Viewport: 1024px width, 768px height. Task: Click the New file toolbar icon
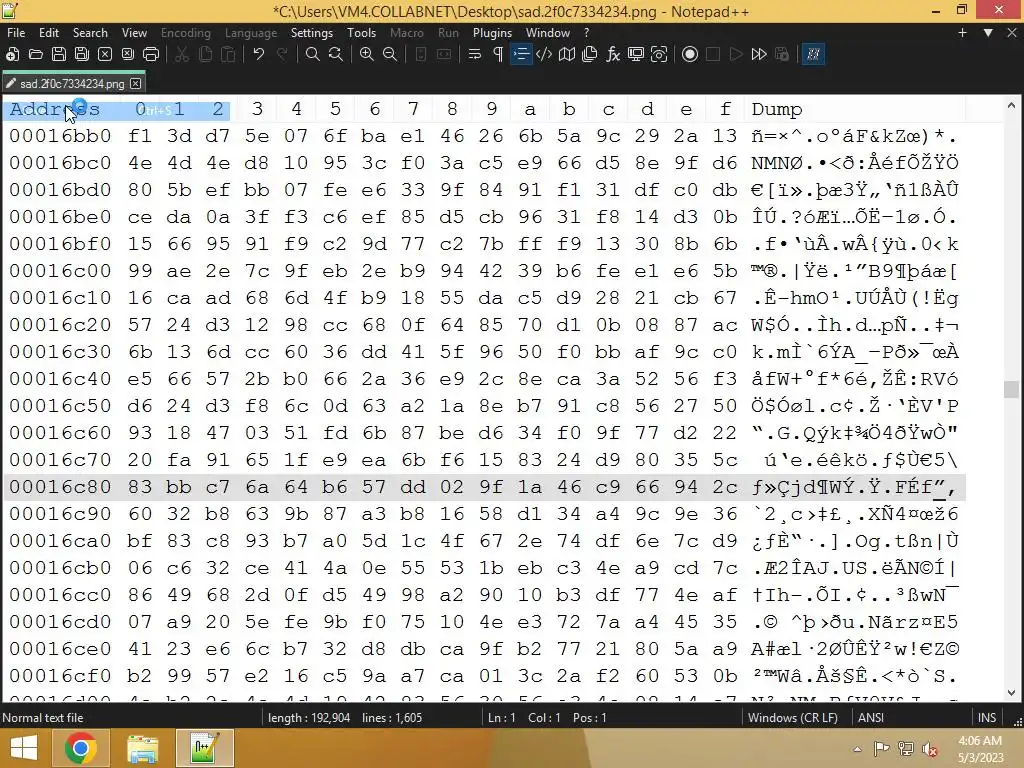(x=12, y=54)
